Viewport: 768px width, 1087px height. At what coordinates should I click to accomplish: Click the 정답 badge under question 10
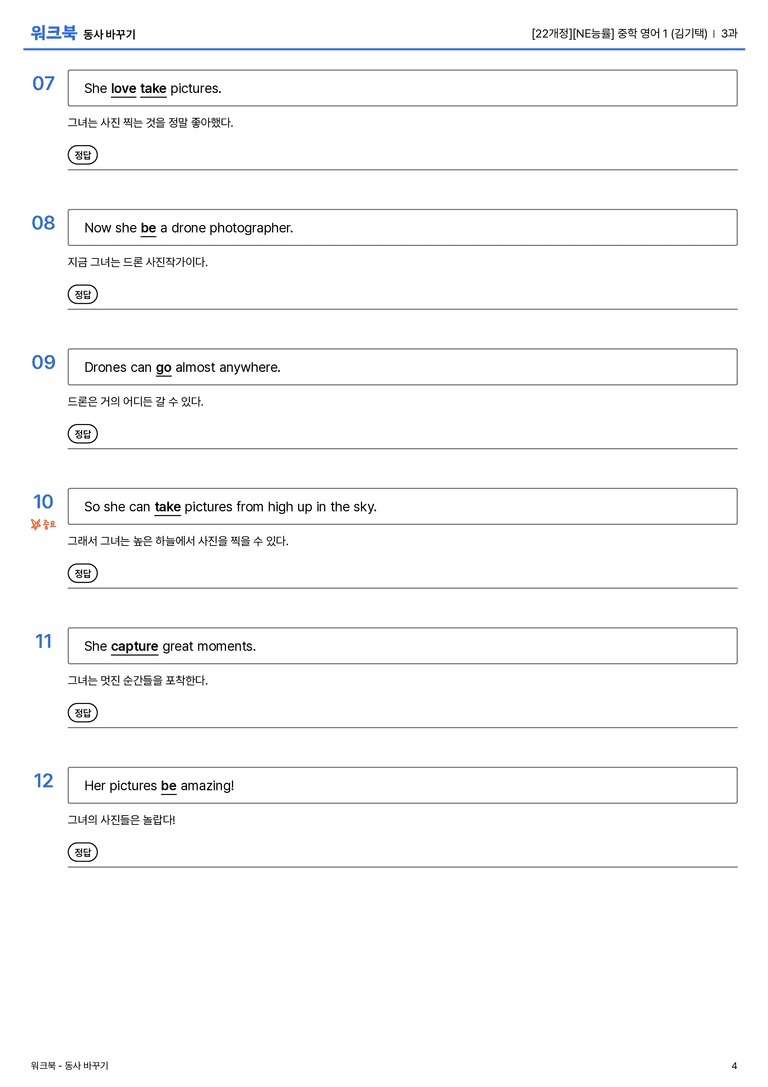(82, 573)
